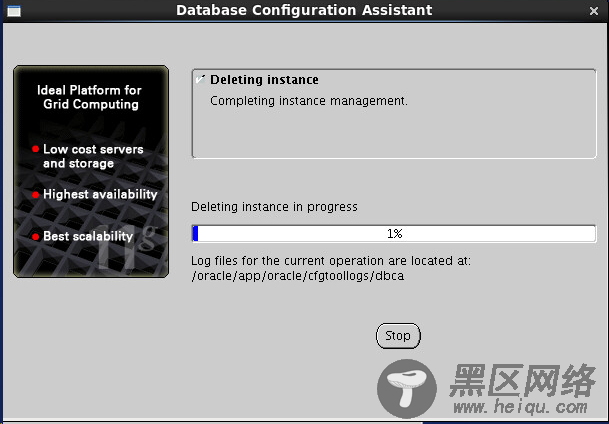Click "Ideal Platform for Grid Computing" heading
Viewport: 609px width, 424px height.
point(90,97)
